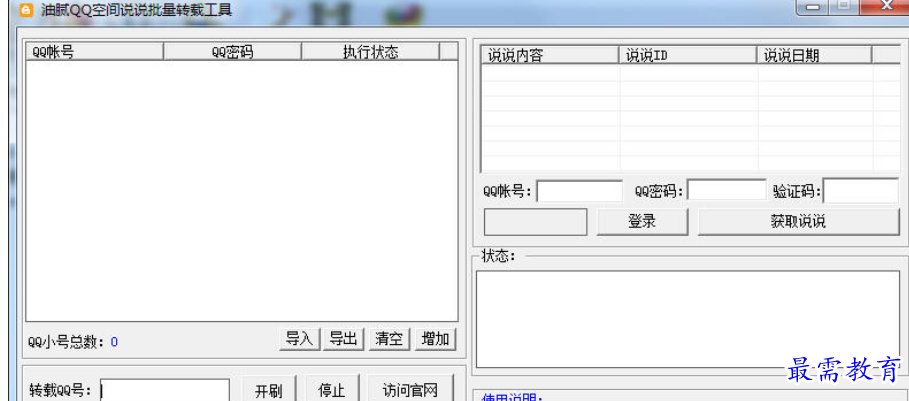The width and height of the screenshot is (909, 401).
Task: Click the 停止 button
Action: click(x=332, y=389)
